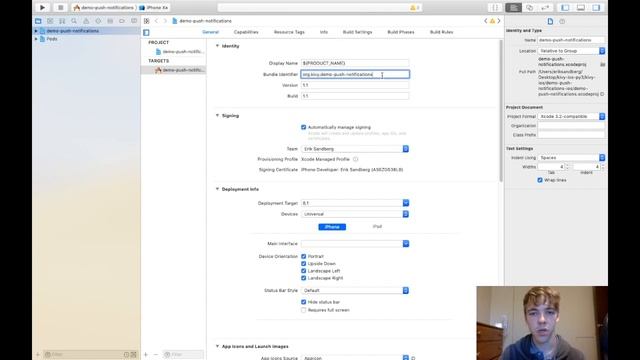Screen dimensions: 640x360
Task: Open the Indent Using dropdown
Action: click(571, 158)
